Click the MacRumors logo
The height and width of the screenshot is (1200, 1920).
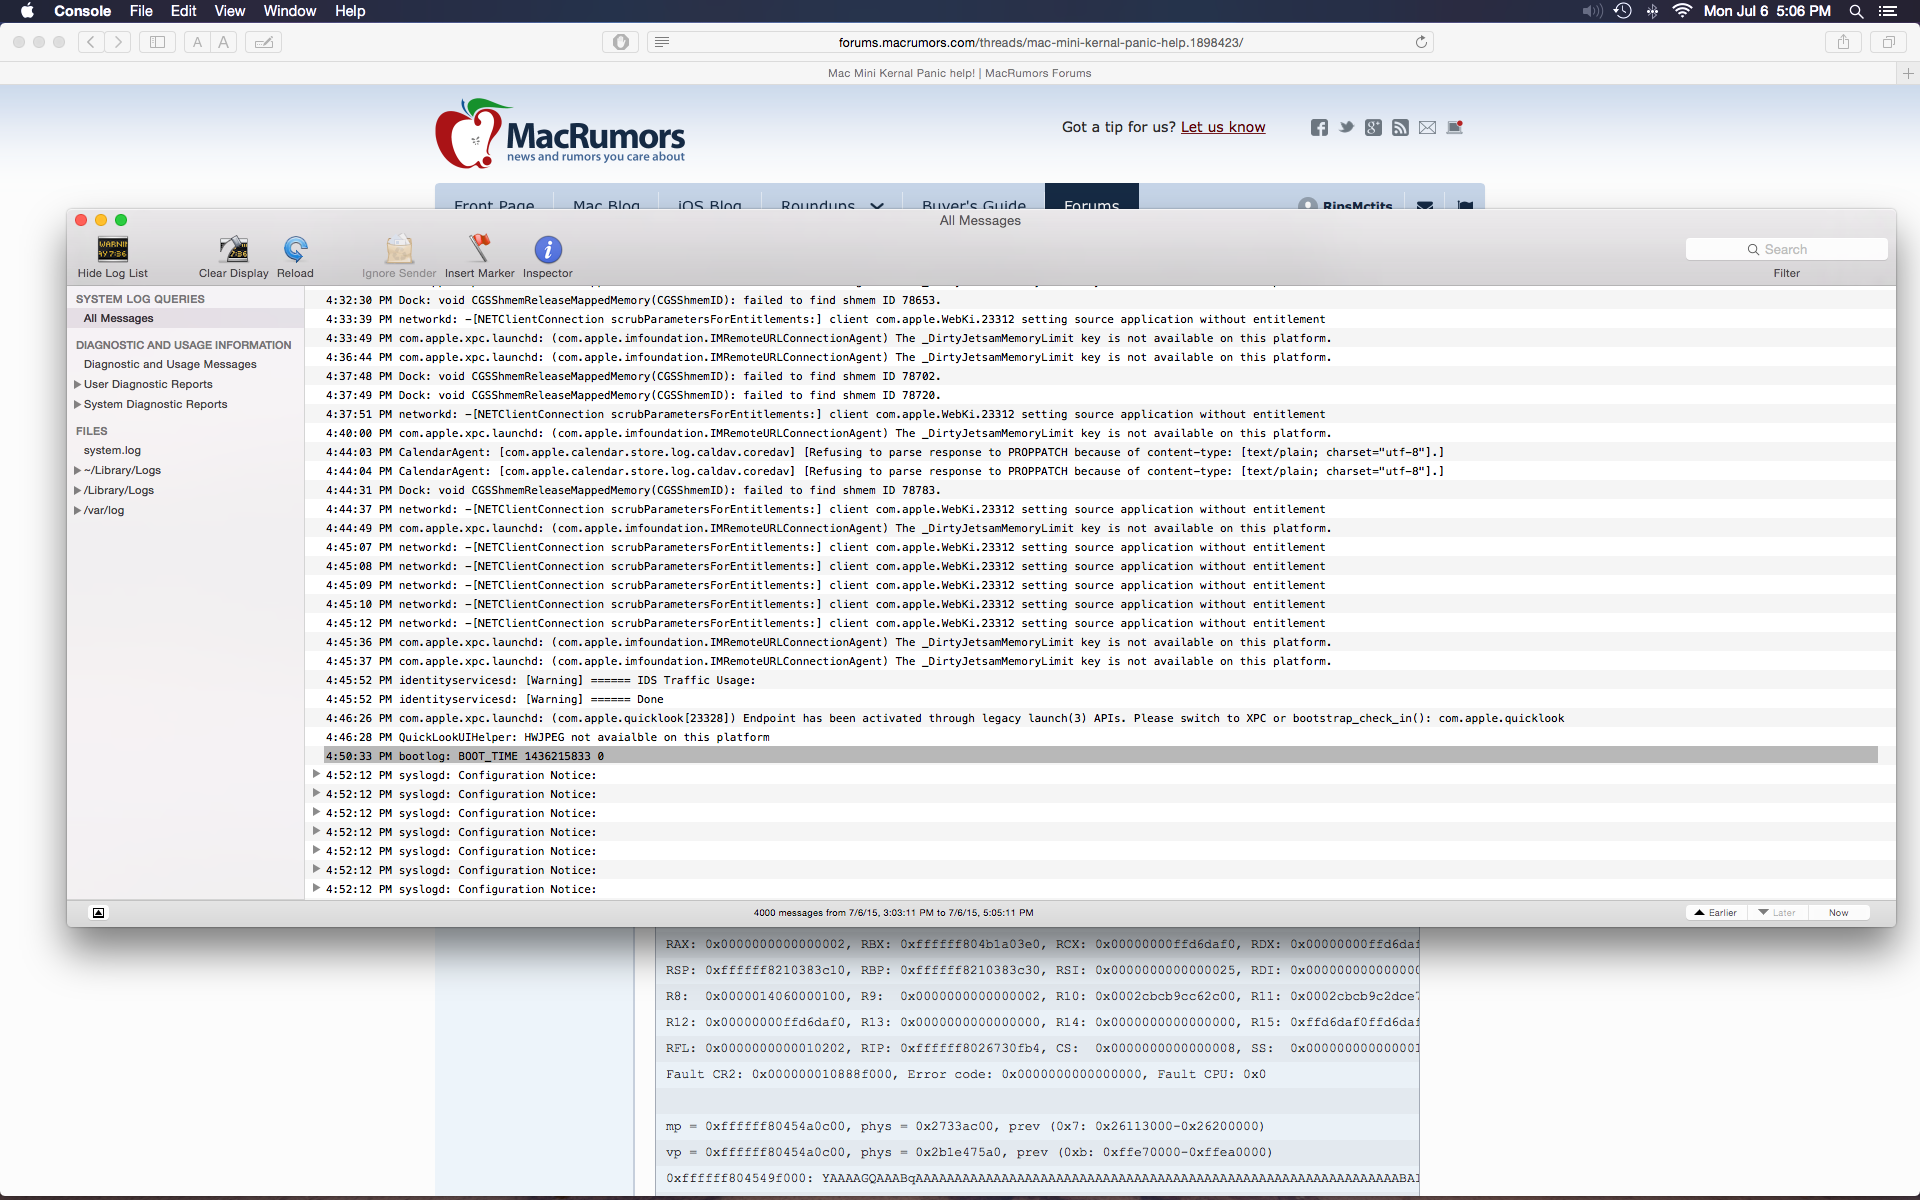pyautogui.click(x=560, y=133)
